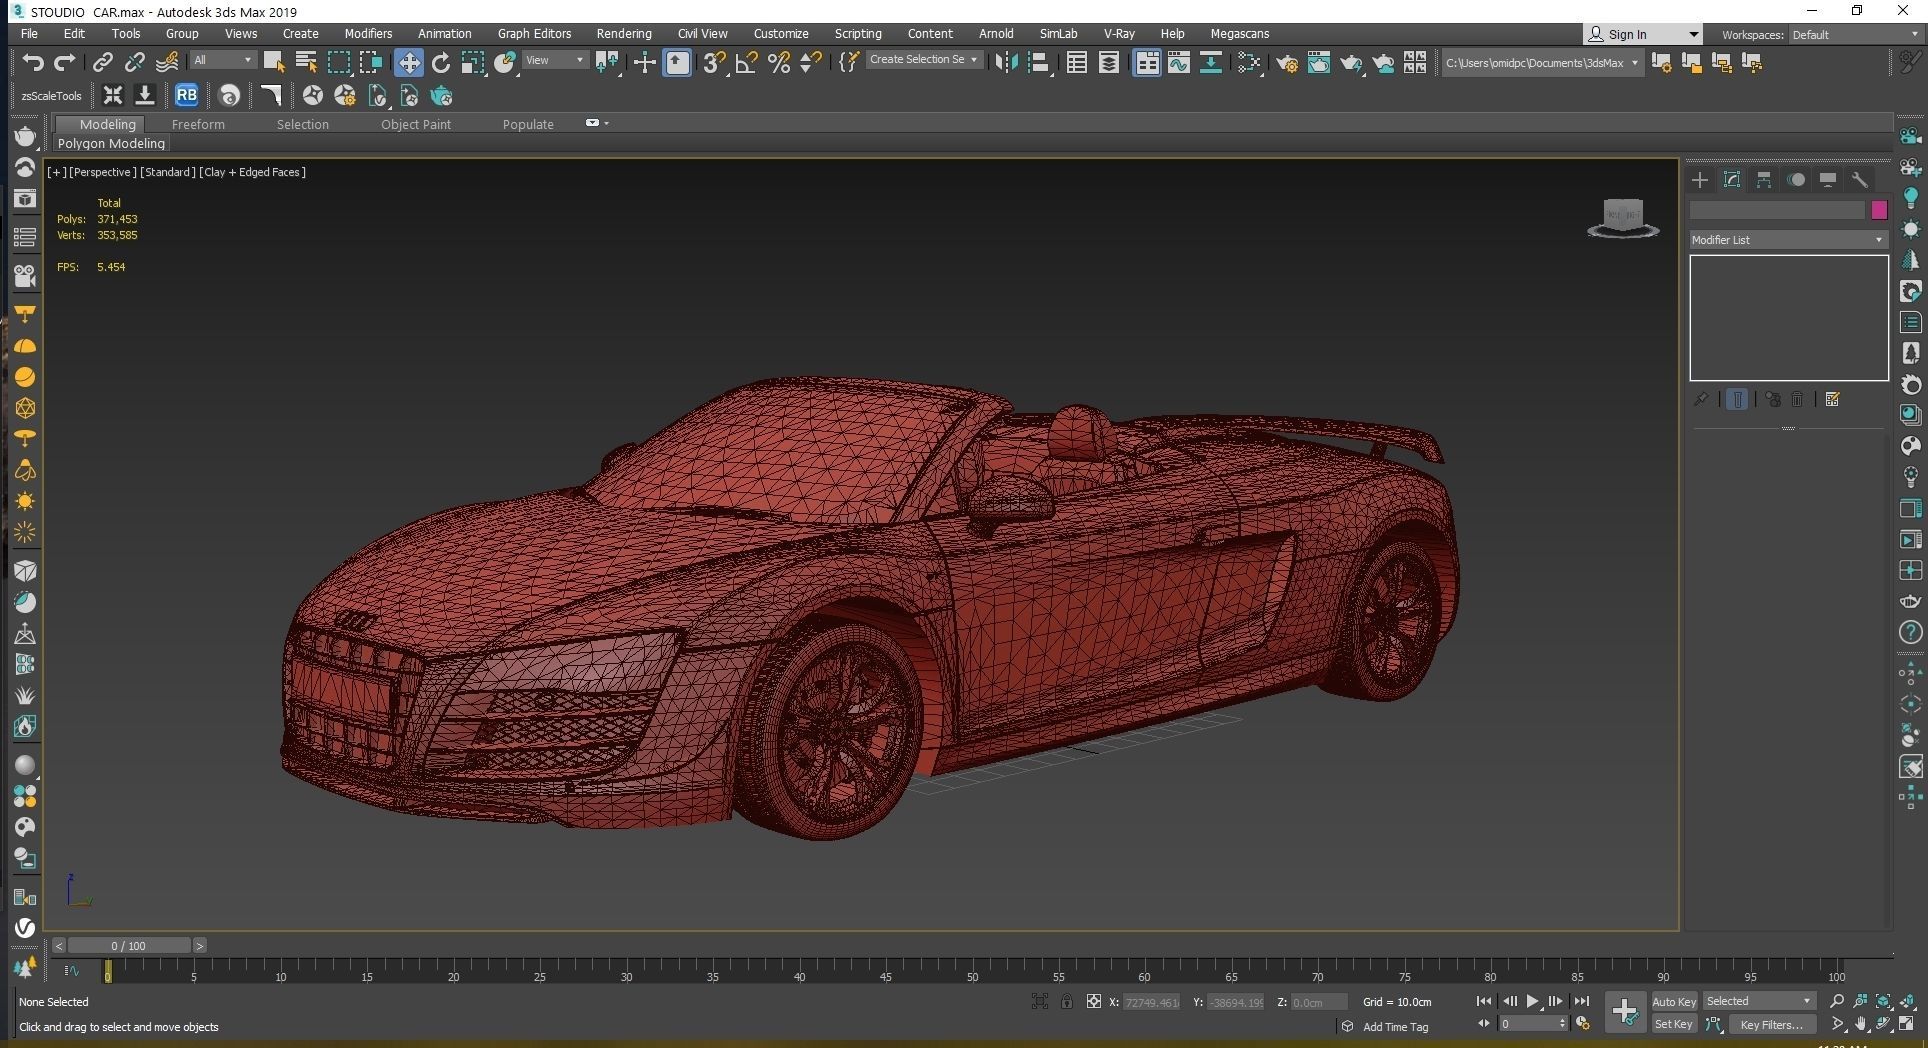Open the project path dropdown

(1541, 63)
